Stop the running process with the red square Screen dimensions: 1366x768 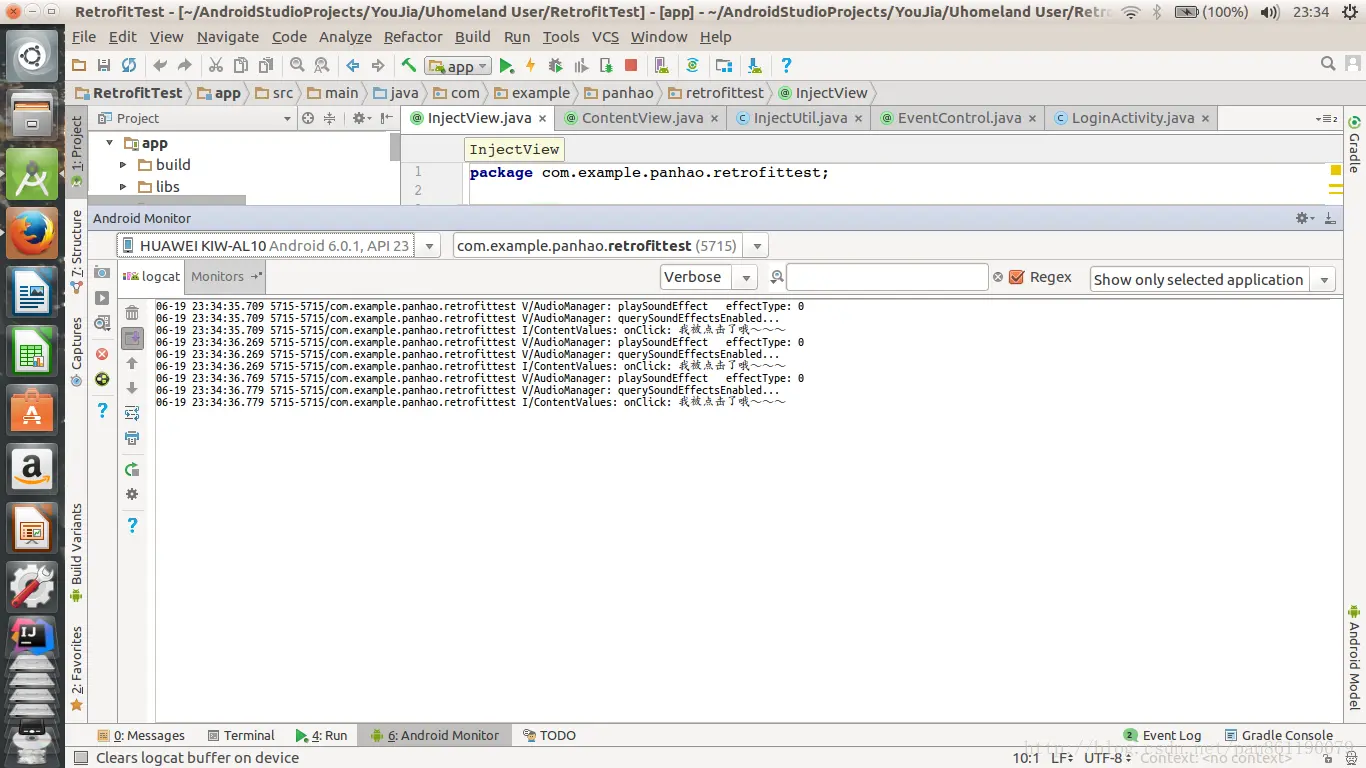630,65
